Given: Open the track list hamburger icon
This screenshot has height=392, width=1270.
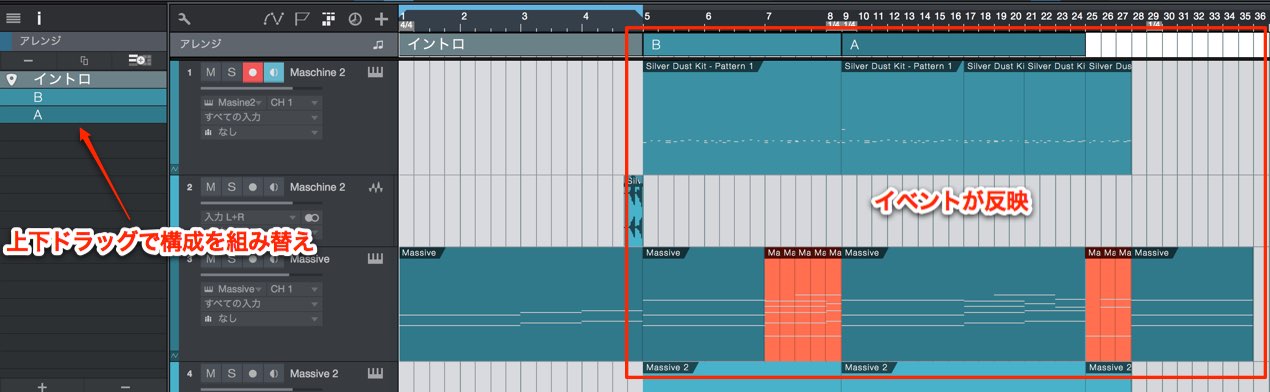Looking at the screenshot, I should click(x=13, y=17).
